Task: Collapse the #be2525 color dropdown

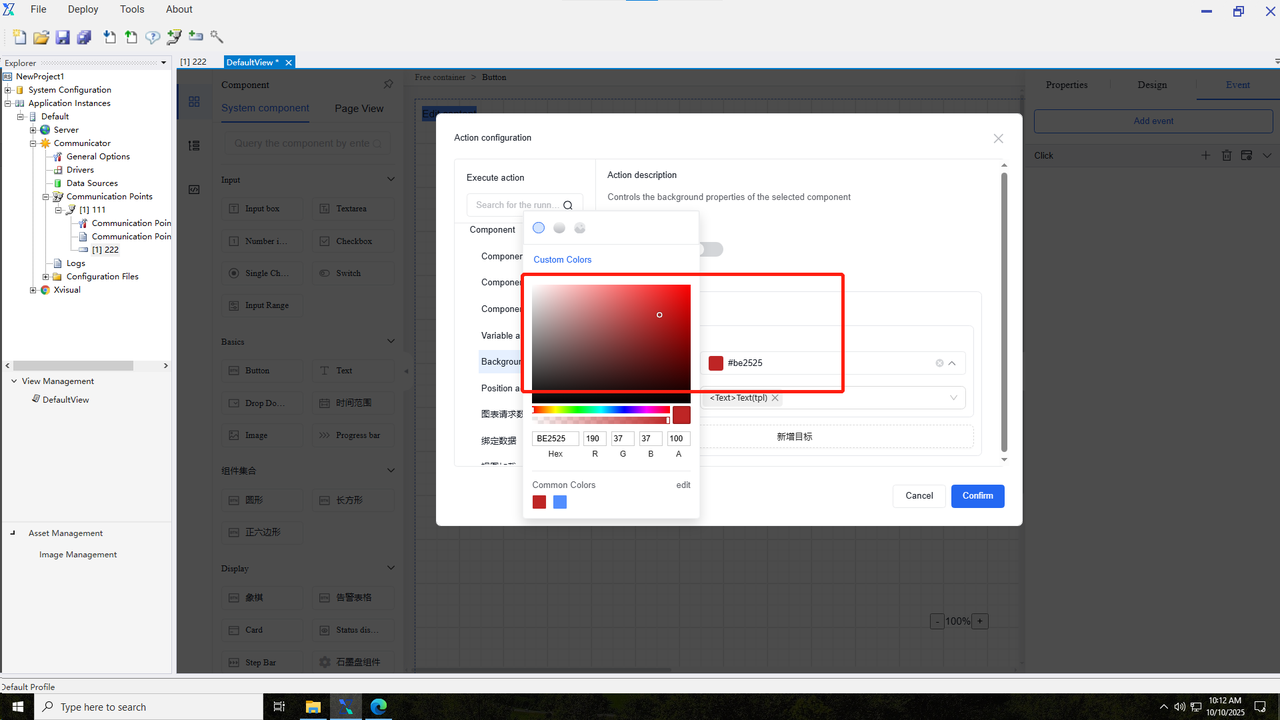Action: [952, 363]
